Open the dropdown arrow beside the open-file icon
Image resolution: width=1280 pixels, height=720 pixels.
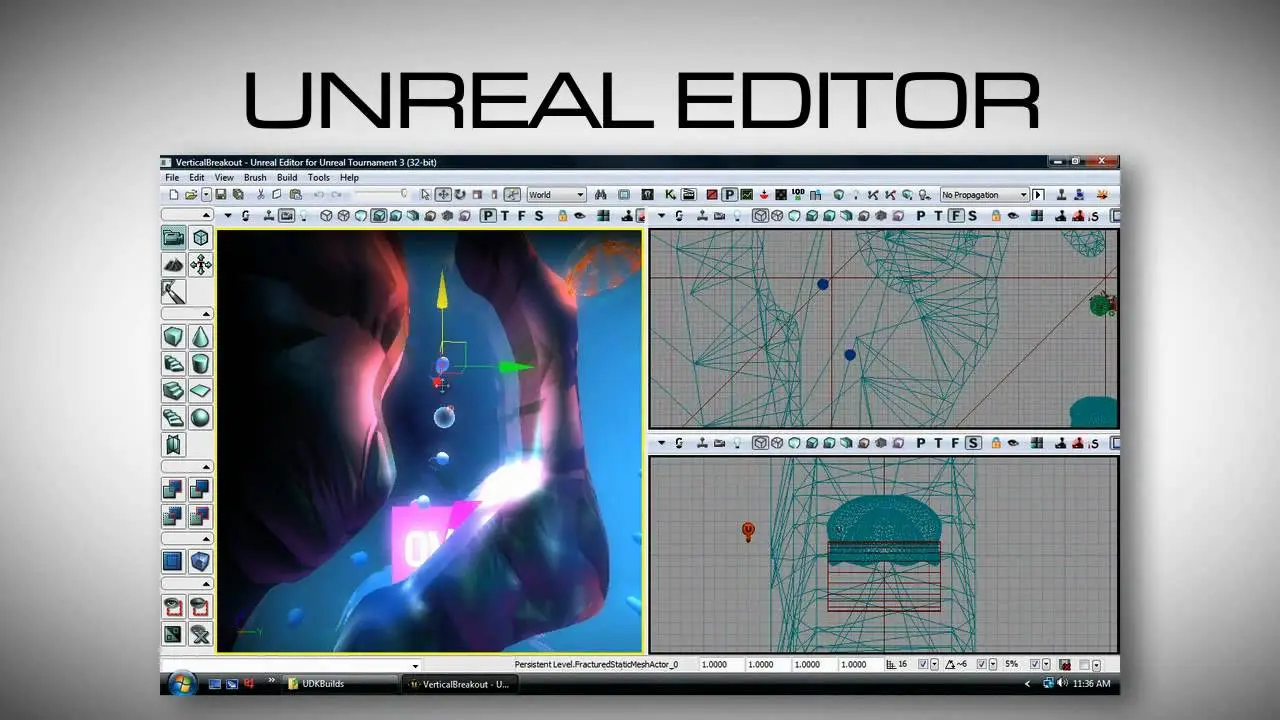(x=206, y=195)
